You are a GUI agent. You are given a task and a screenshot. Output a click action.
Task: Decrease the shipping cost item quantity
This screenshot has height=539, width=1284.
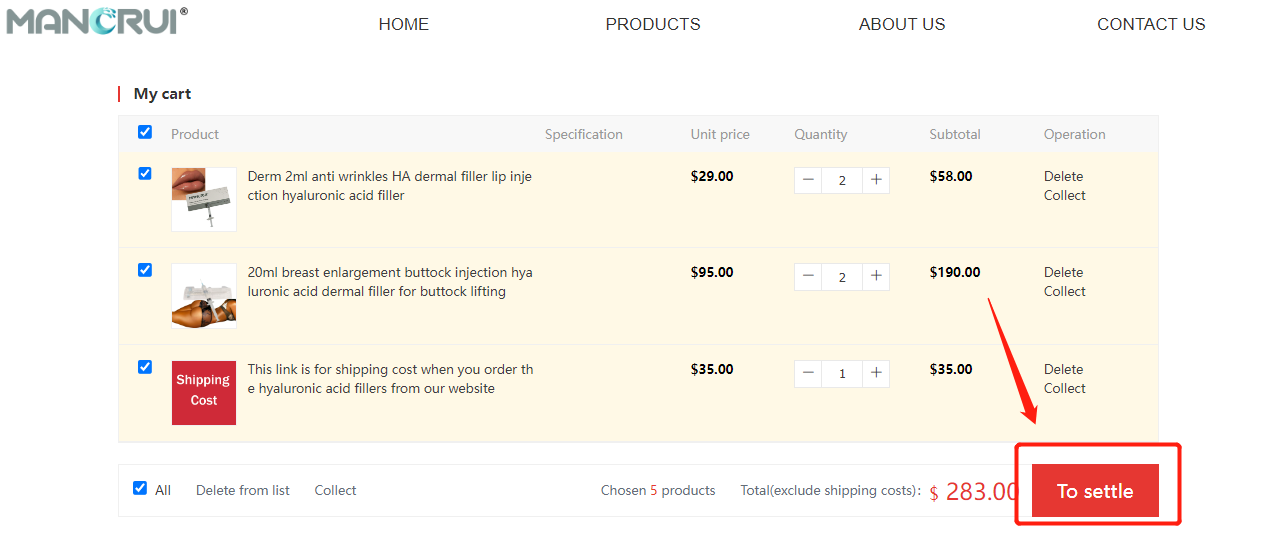point(808,373)
